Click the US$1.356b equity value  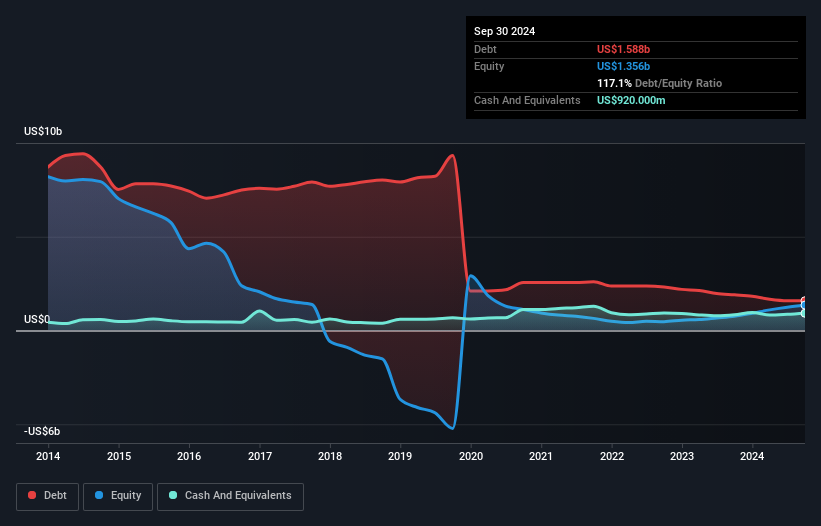pos(623,66)
